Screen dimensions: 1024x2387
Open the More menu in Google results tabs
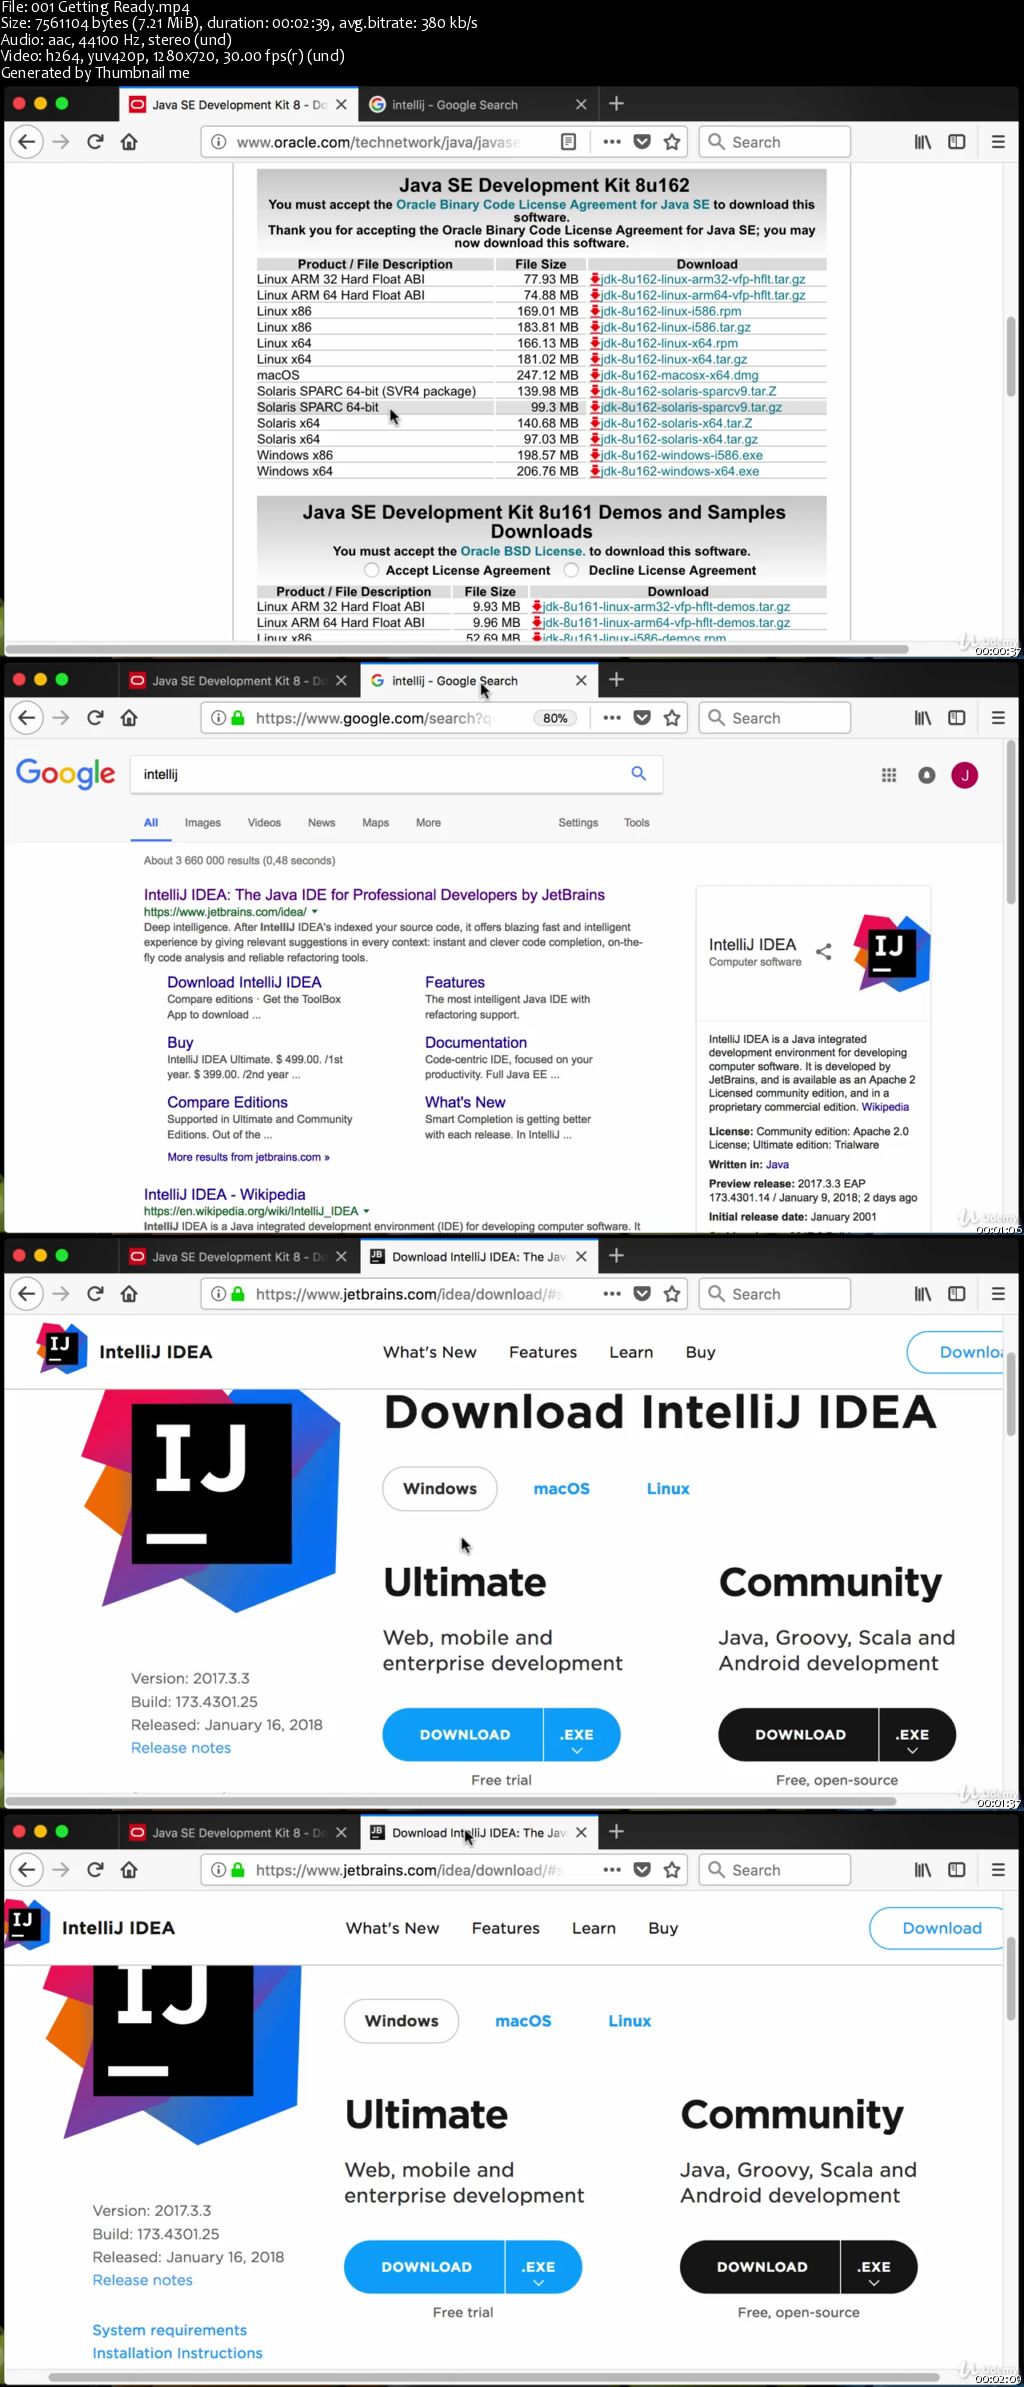pos(428,822)
